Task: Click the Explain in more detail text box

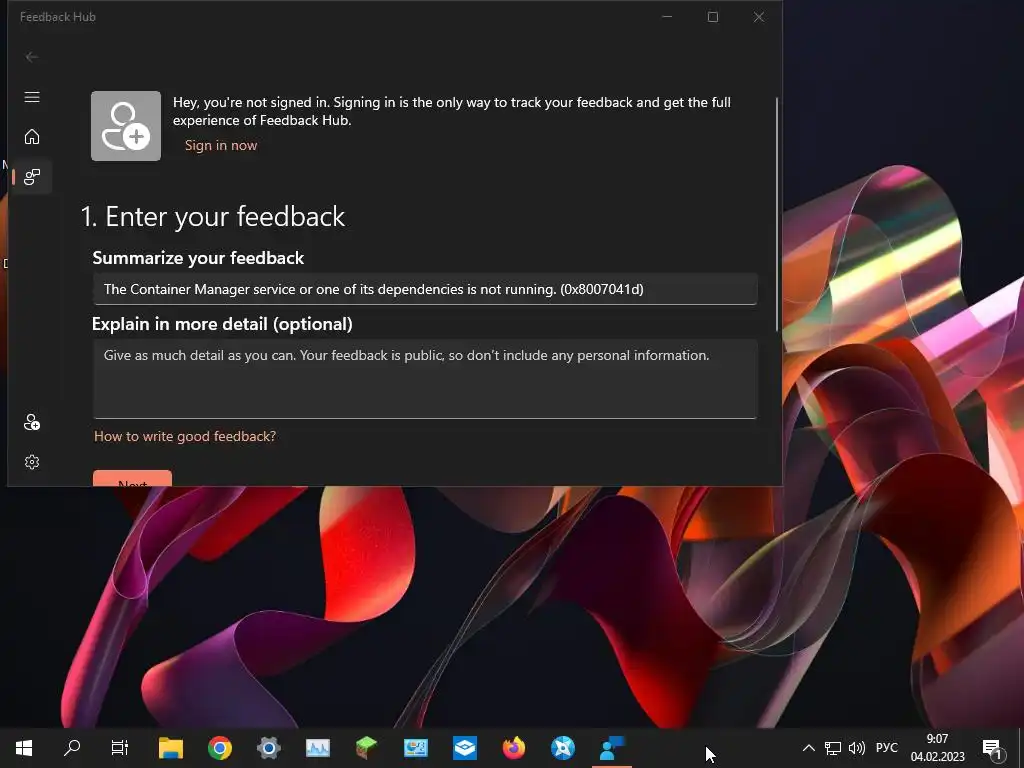Action: 425,379
